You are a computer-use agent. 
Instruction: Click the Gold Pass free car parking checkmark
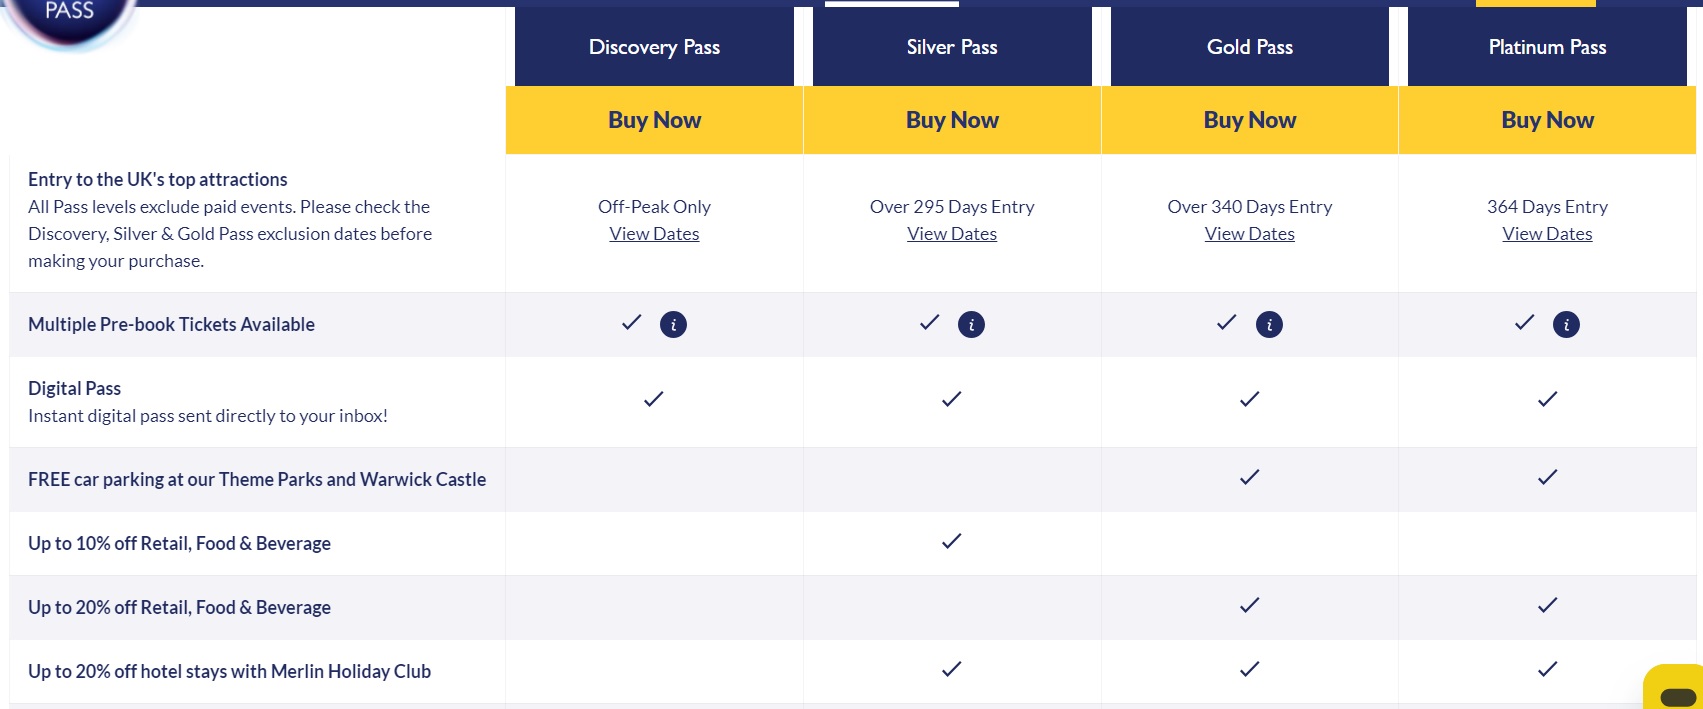coord(1249,478)
